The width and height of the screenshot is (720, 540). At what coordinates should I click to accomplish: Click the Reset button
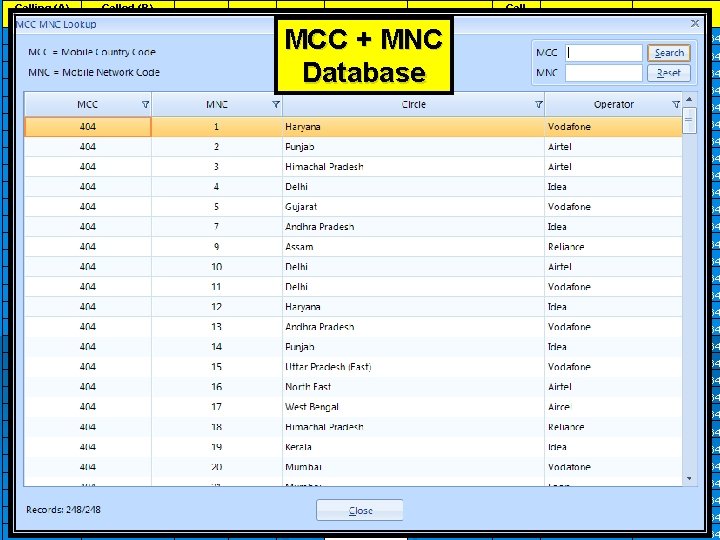coord(669,73)
